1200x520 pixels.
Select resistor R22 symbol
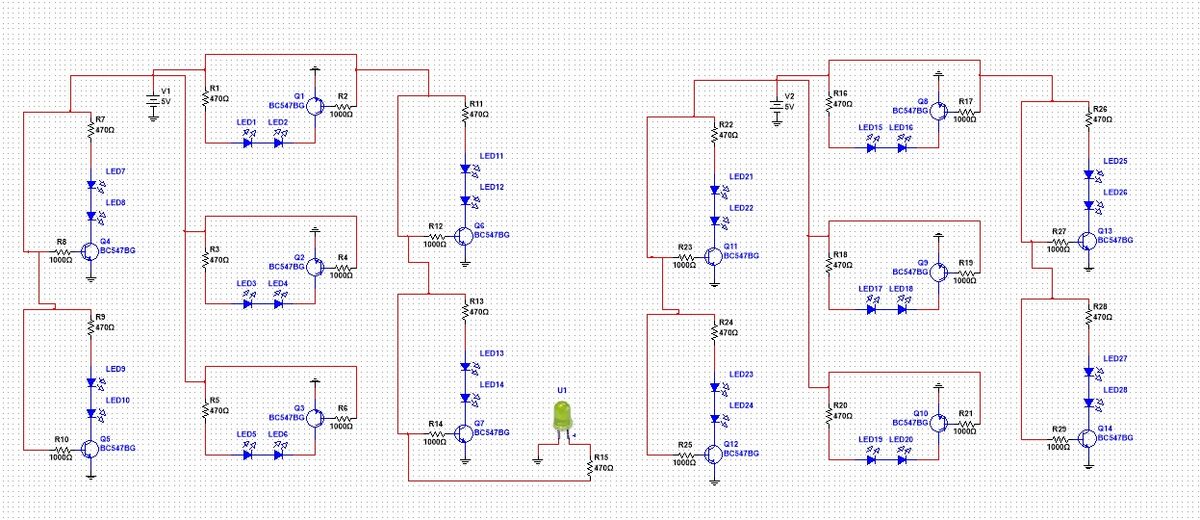(714, 134)
